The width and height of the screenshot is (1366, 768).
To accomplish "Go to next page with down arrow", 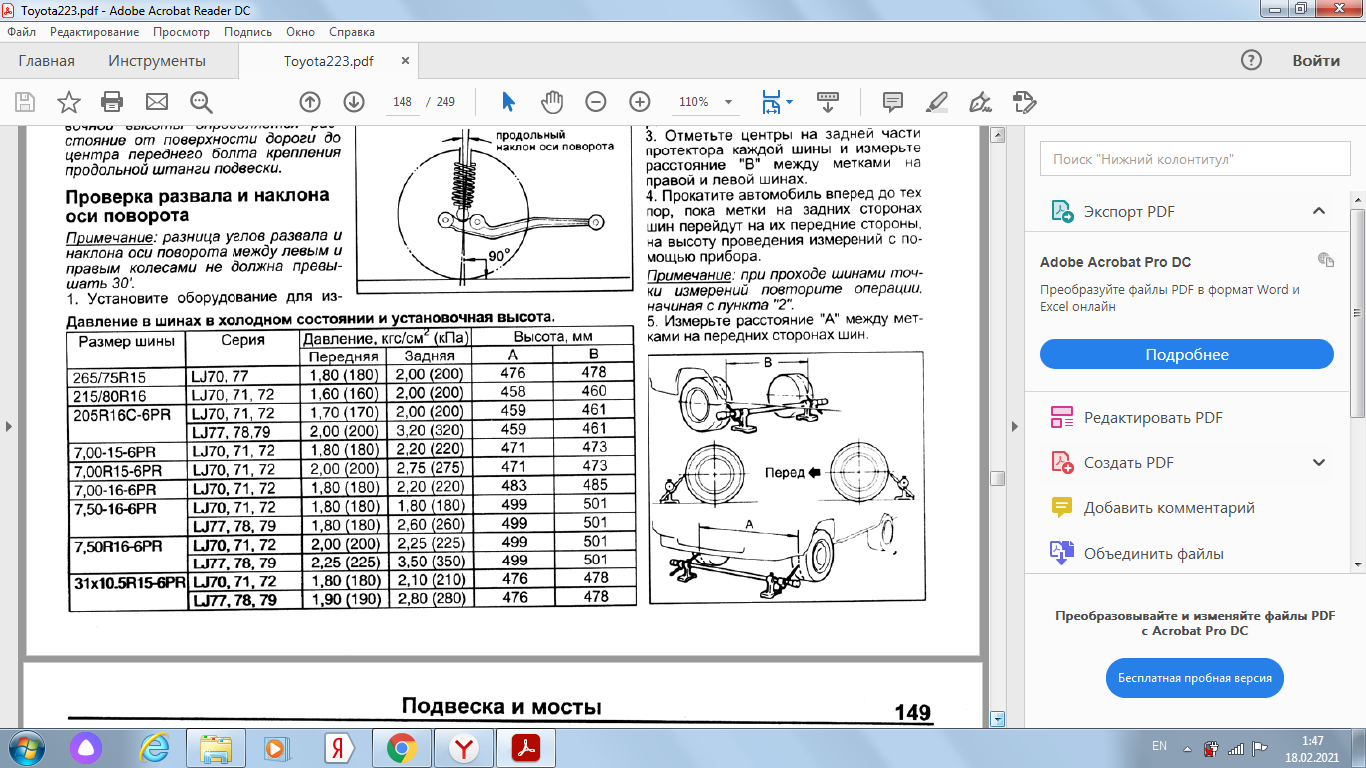I will 354,102.
